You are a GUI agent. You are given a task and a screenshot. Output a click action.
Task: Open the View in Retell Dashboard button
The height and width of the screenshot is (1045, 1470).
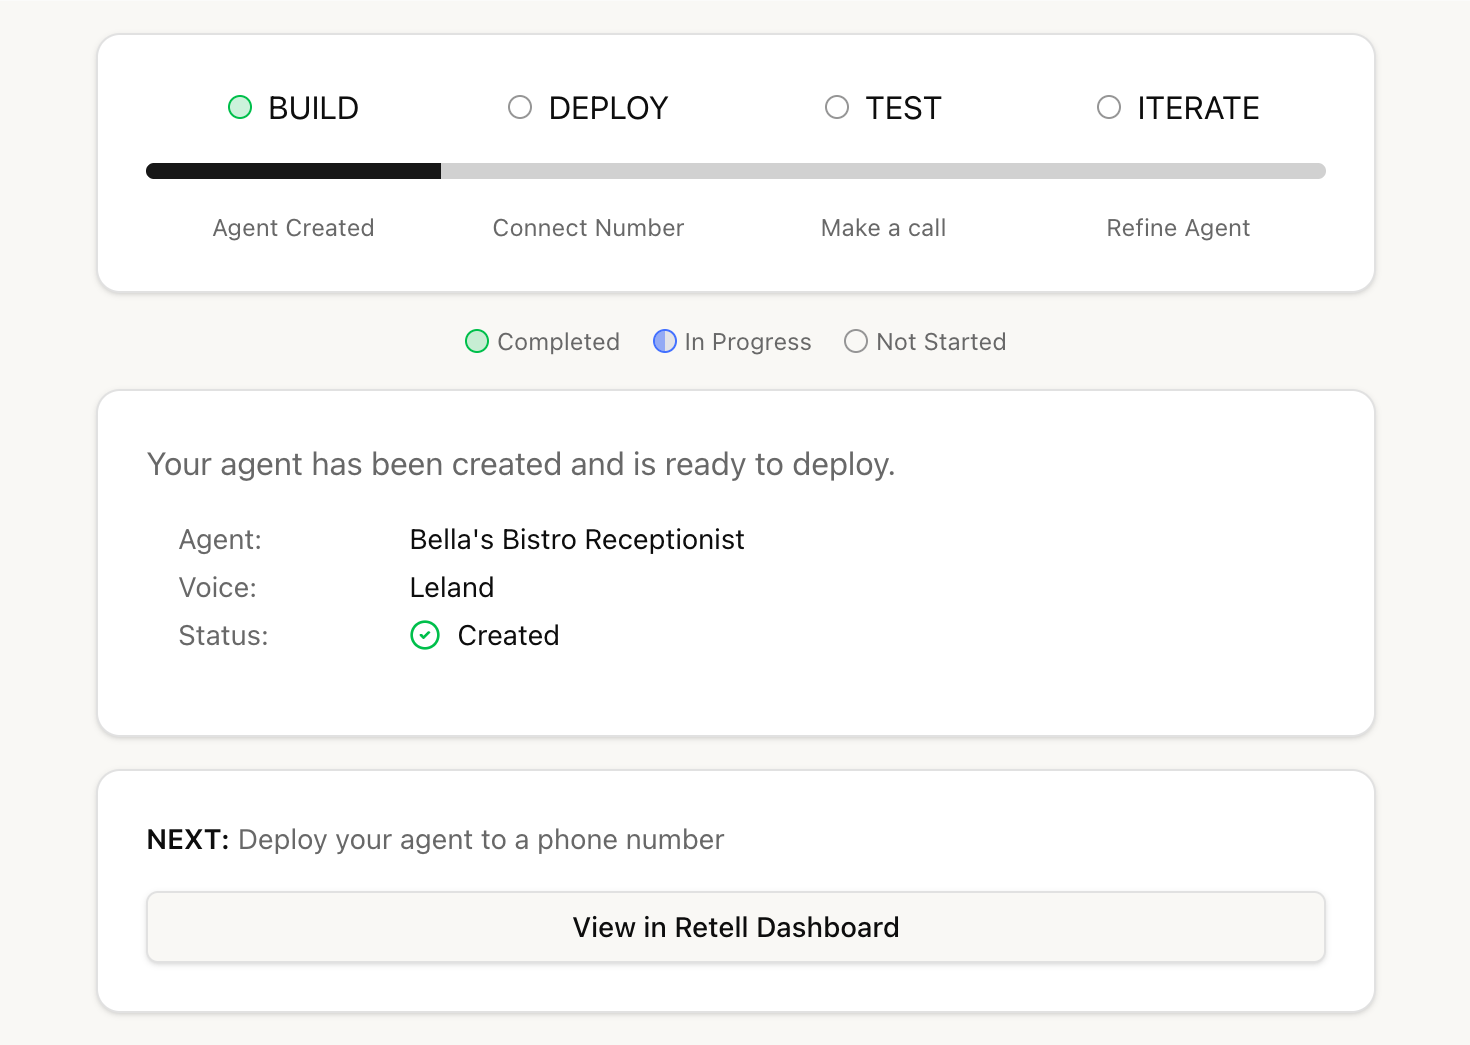[x=736, y=927]
